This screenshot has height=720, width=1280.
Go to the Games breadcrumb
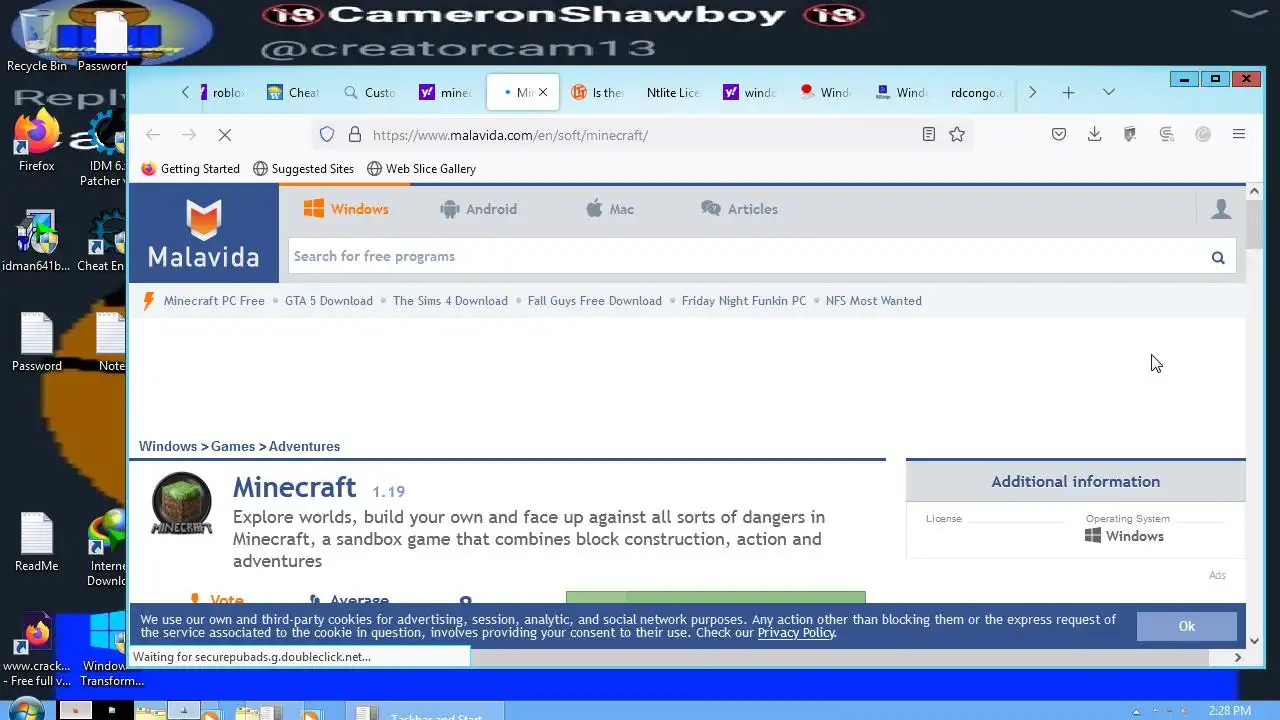(x=233, y=446)
